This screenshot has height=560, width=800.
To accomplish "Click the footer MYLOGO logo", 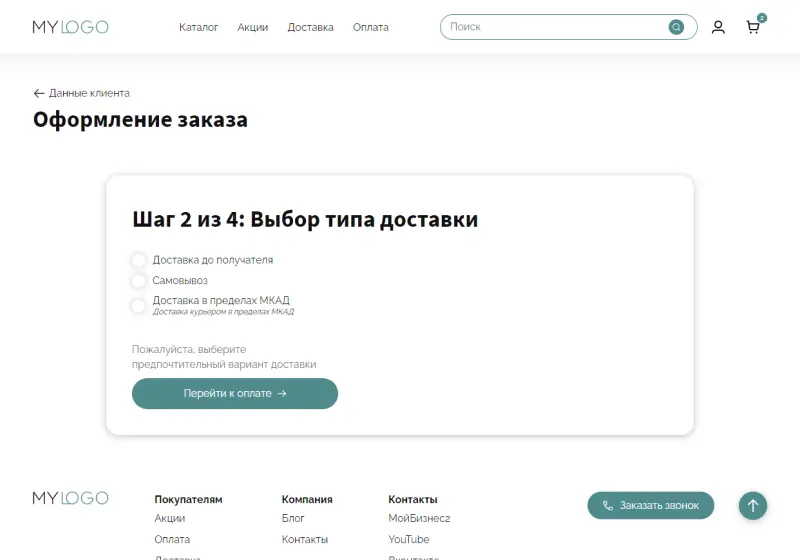I will tap(70, 498).
